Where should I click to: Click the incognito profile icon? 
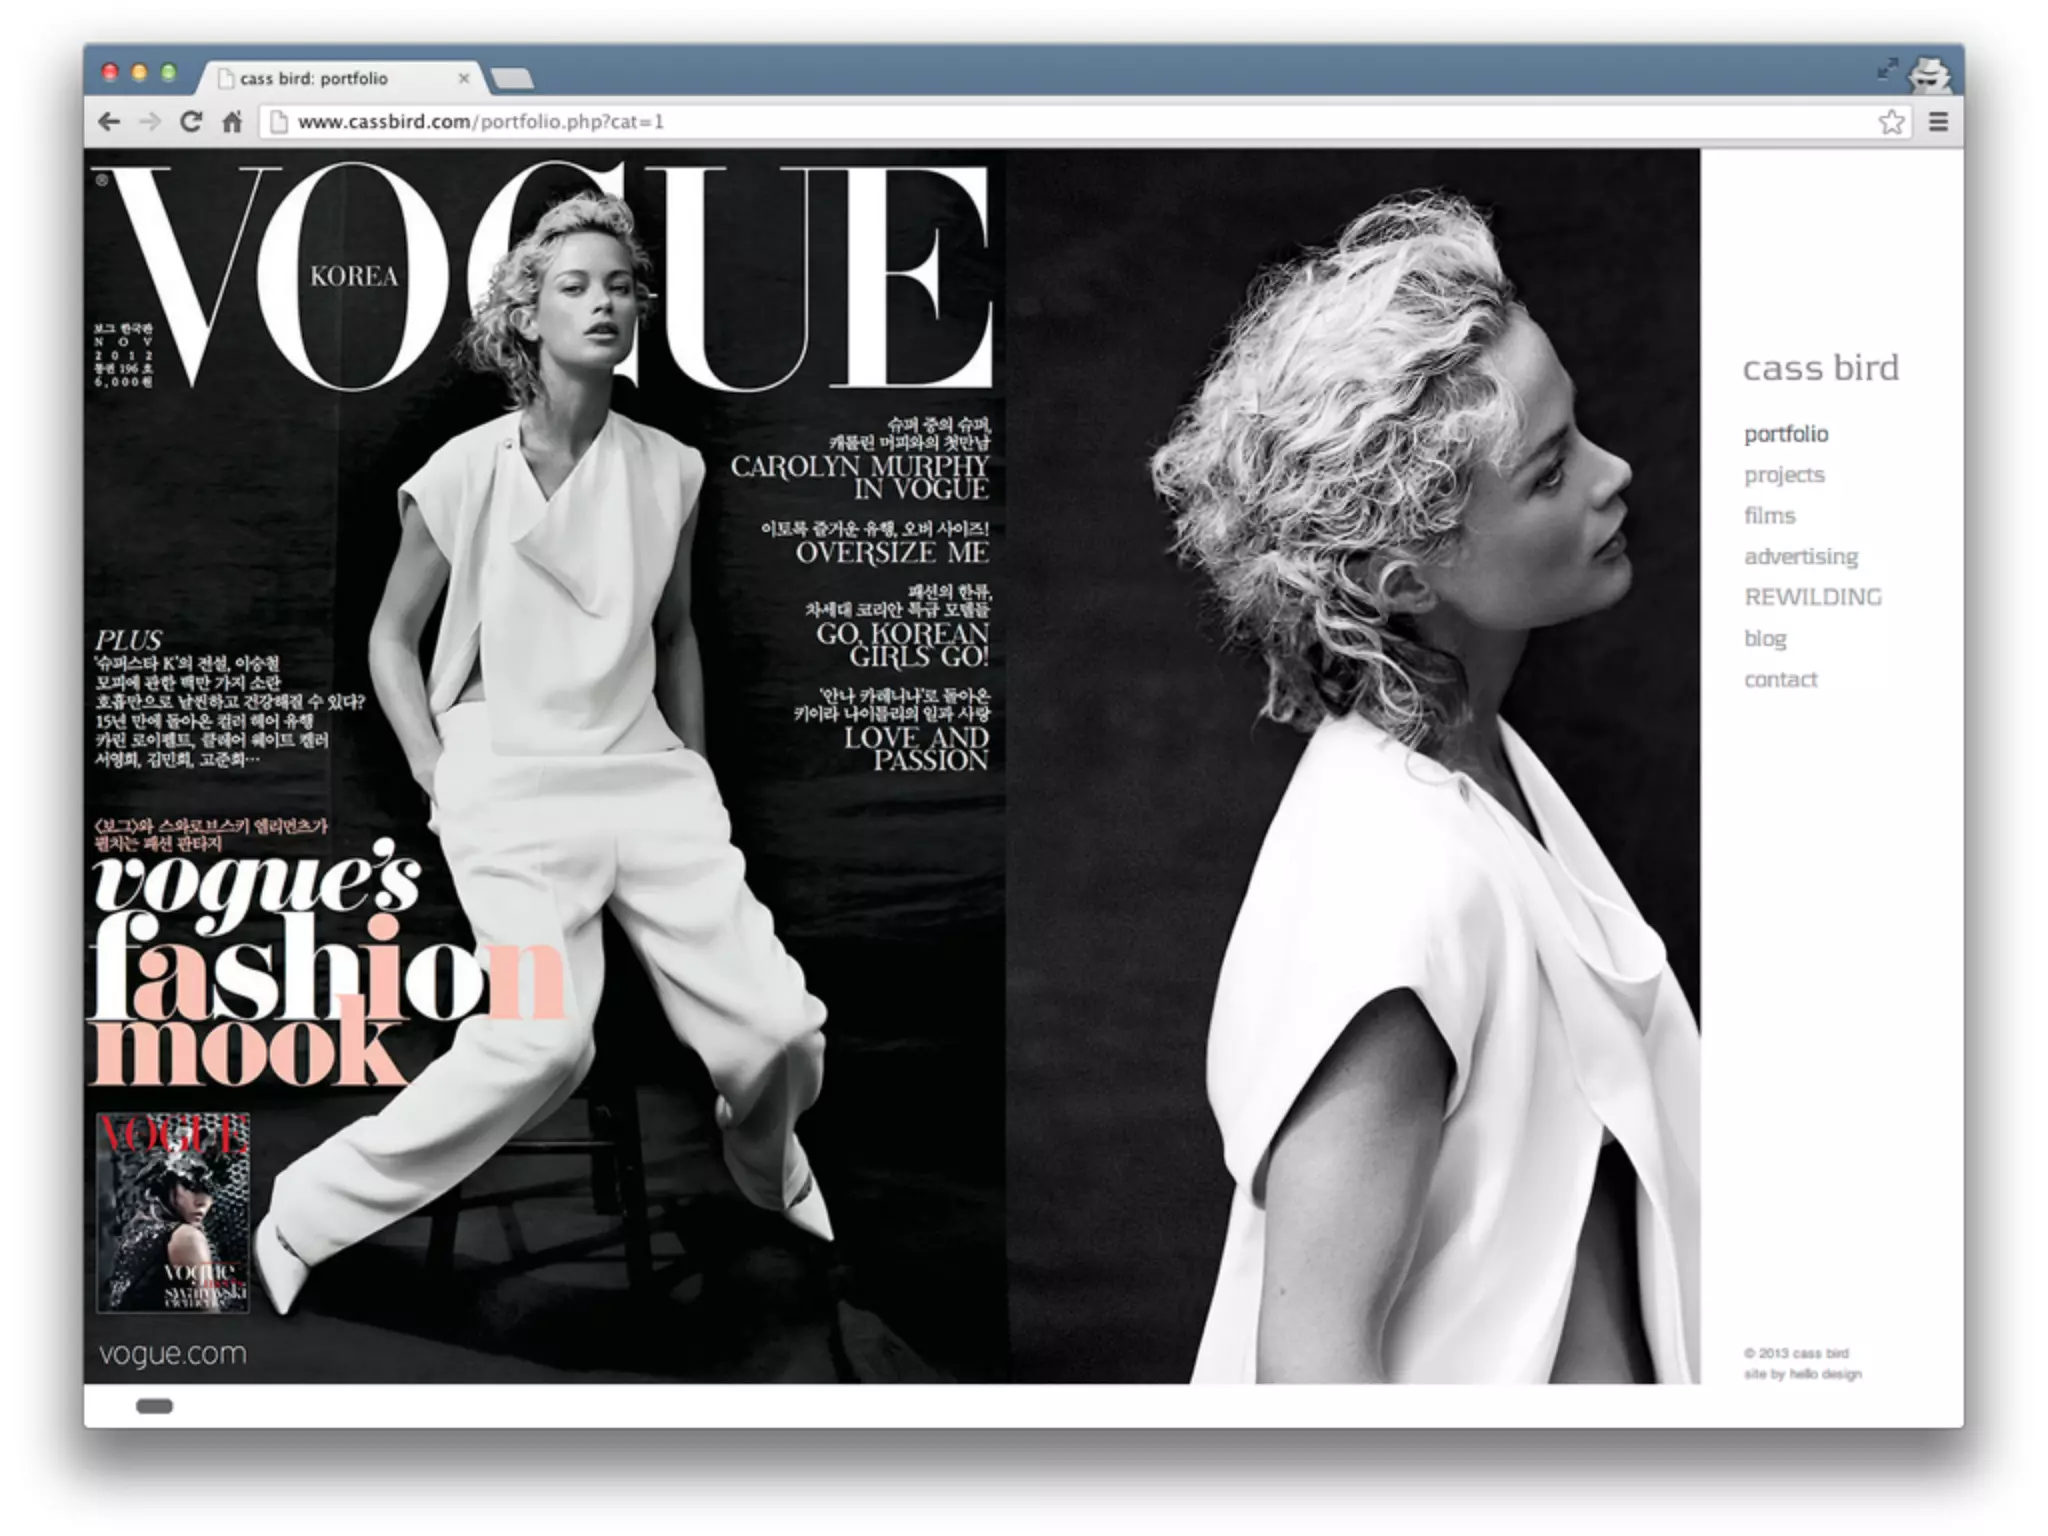pos(1929,74)
